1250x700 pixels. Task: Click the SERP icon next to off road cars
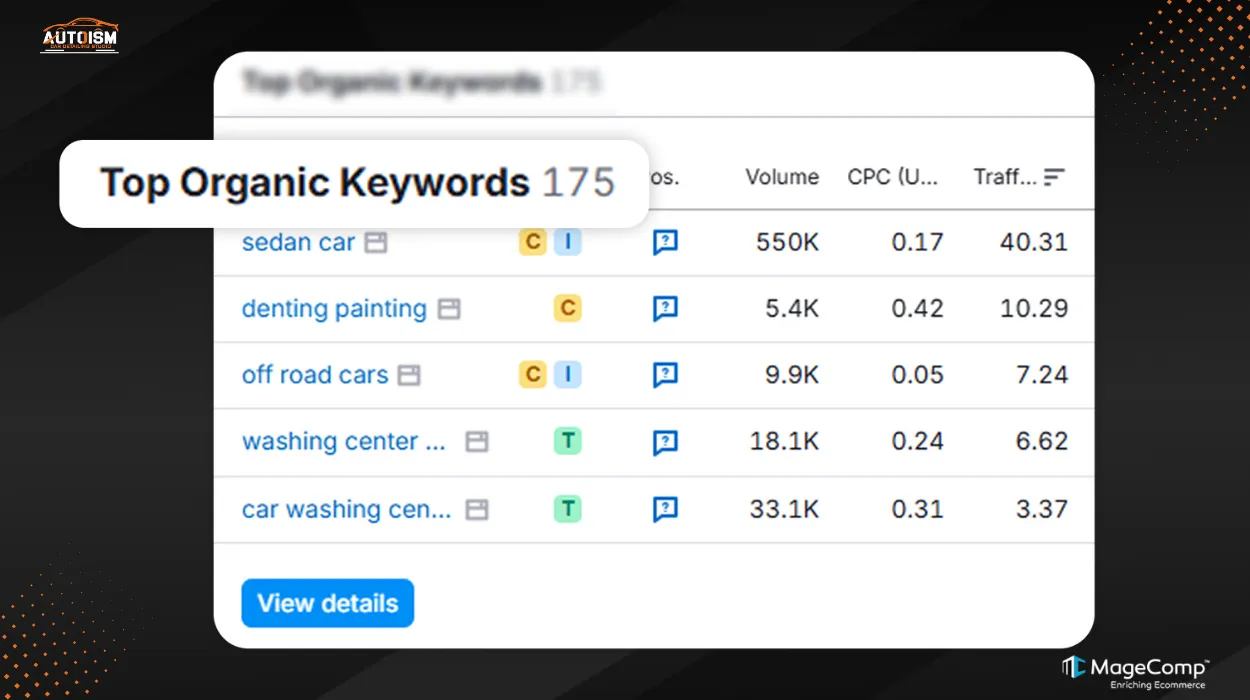click(408, 375)
